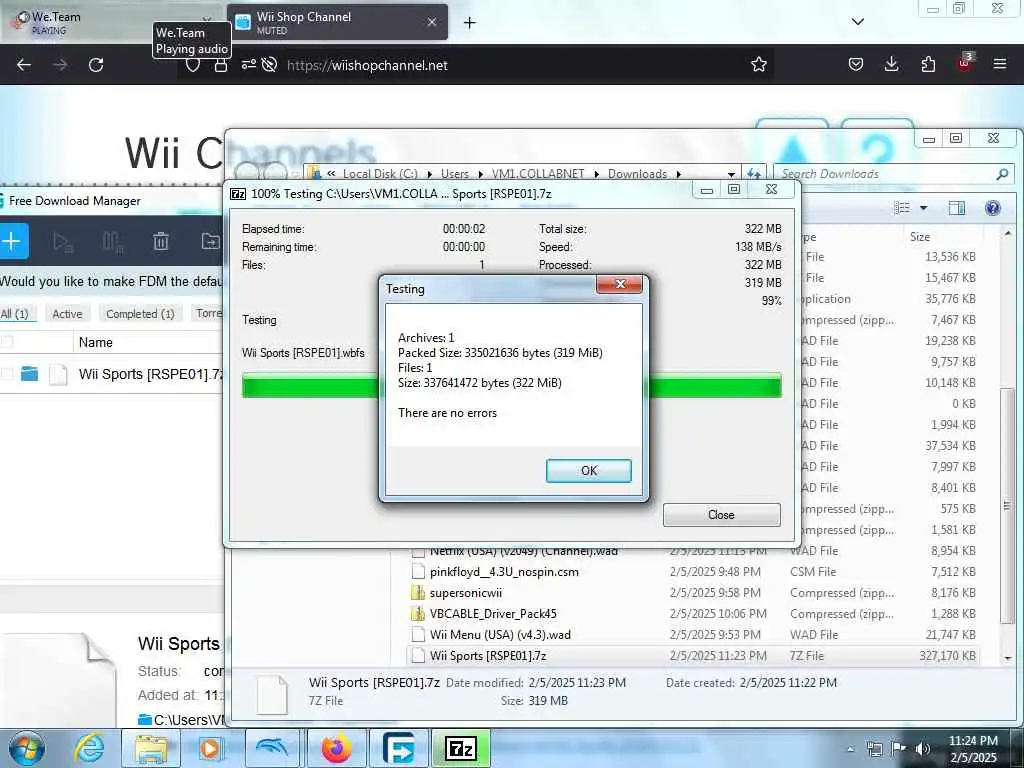Select VBCABLE_Driver_Pack45 file
Image resolution: width=1024 pixels, height=768 pixels.
[x=493, y=613]
